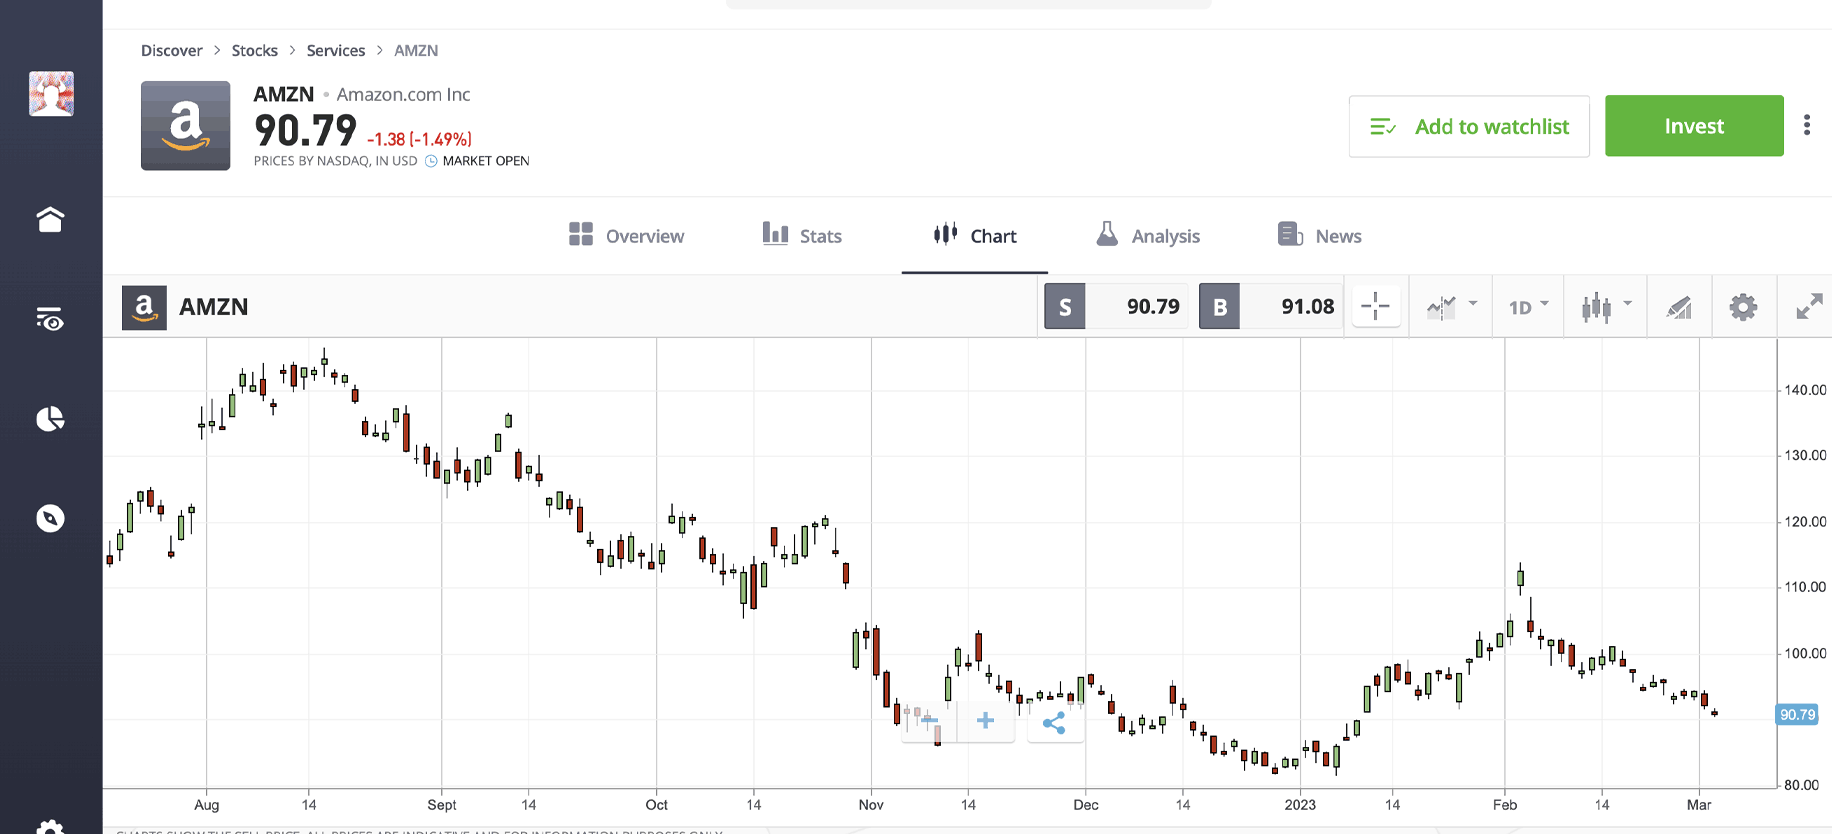Click the Amazon.com Inc company name

403,94
